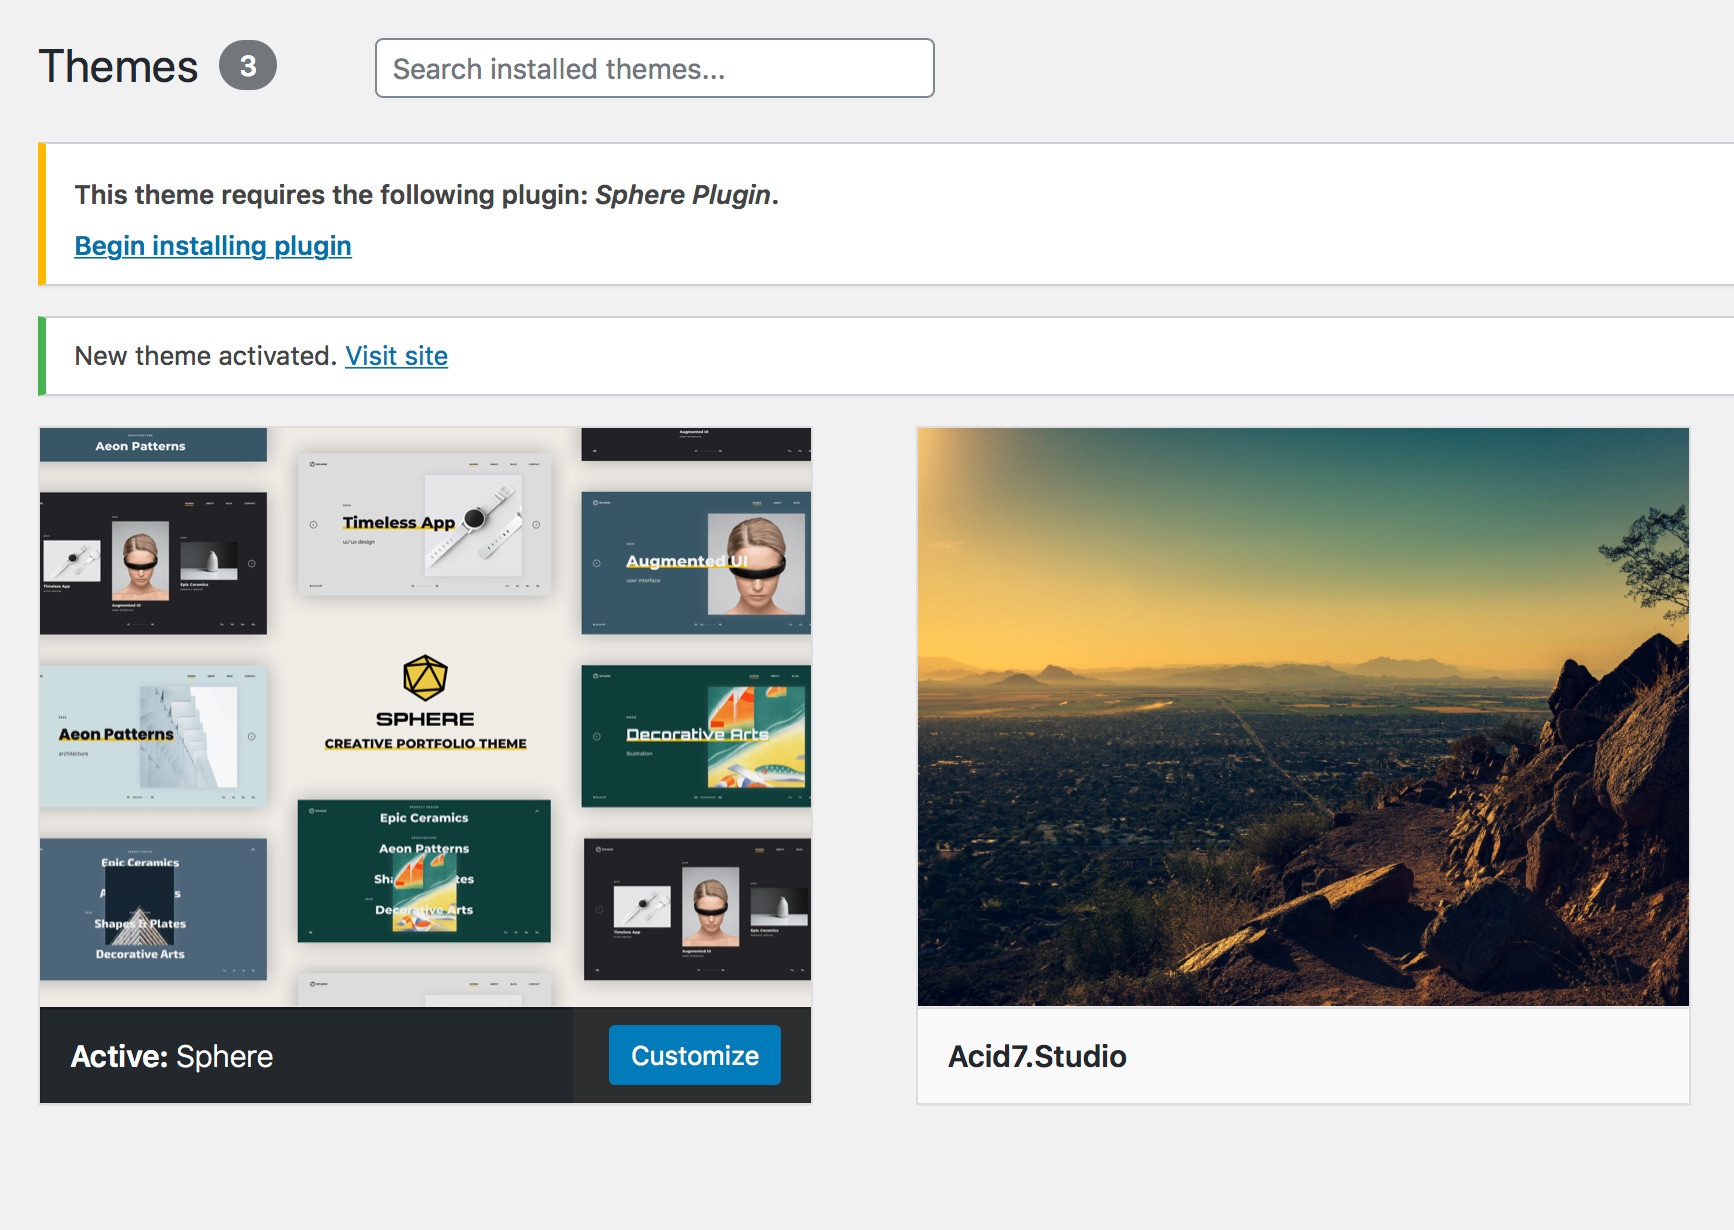Follow the Visit site link

[x=396, y=356]
